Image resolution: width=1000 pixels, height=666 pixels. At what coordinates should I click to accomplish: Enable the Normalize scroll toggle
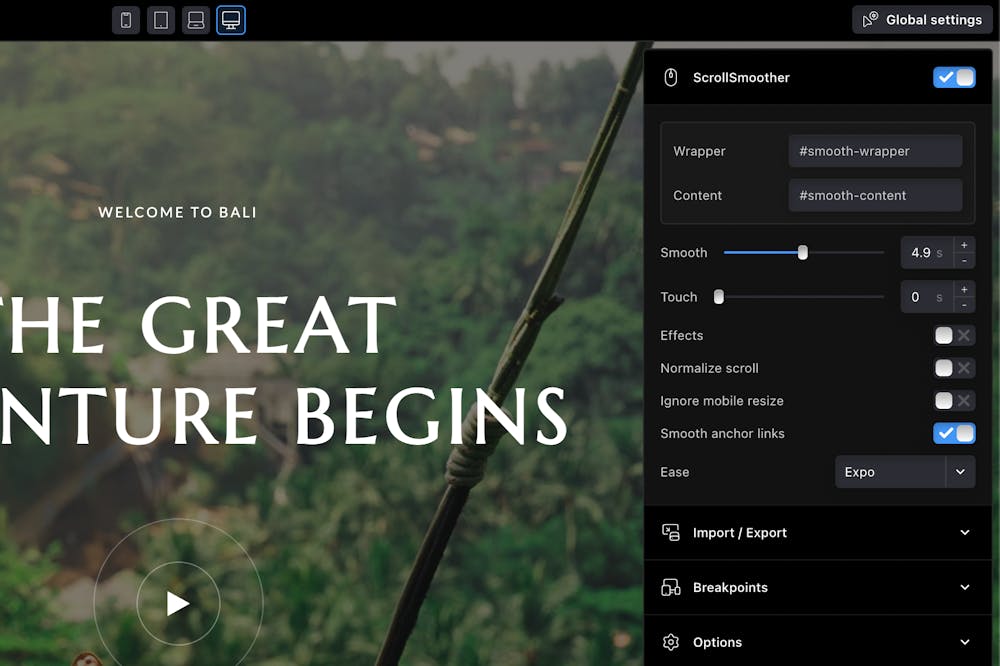click(x=954, y=368)
